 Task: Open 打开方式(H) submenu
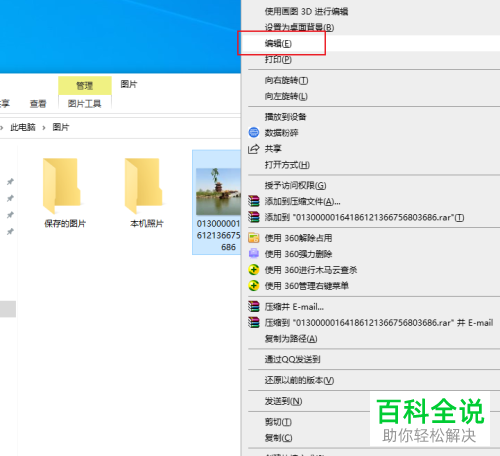(x=287, y=165)
